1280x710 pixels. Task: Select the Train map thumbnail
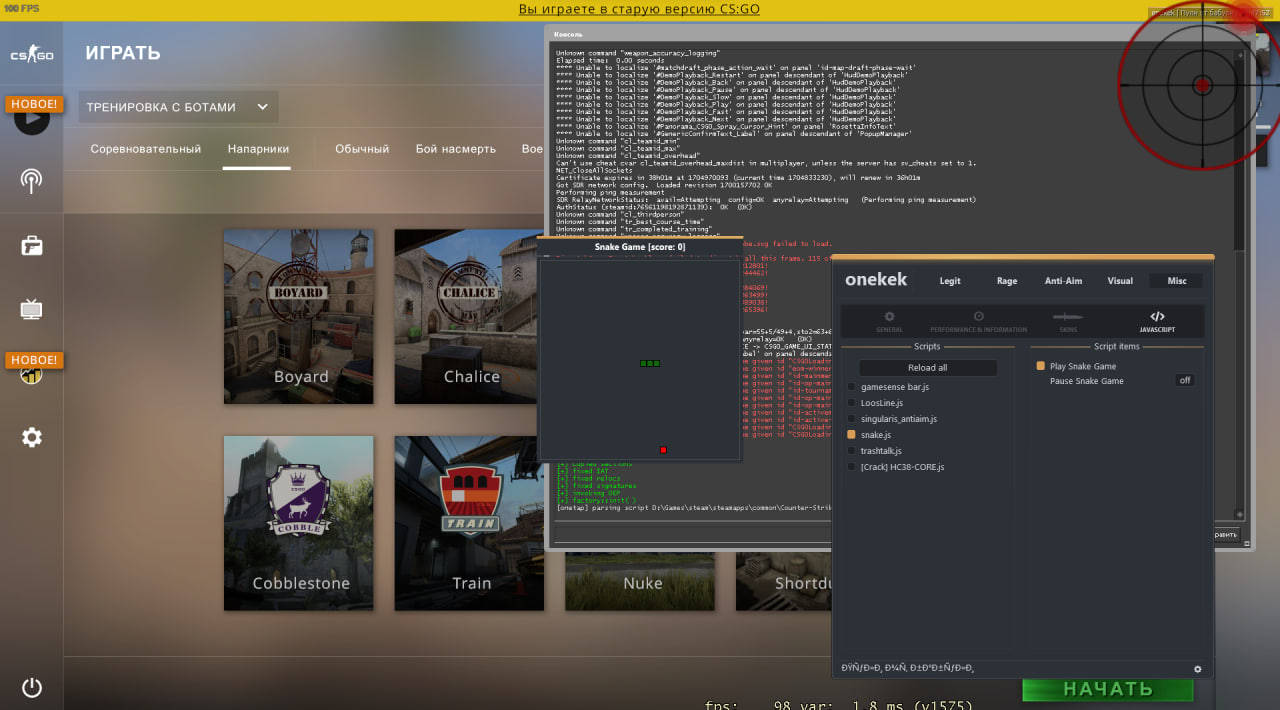470,523
